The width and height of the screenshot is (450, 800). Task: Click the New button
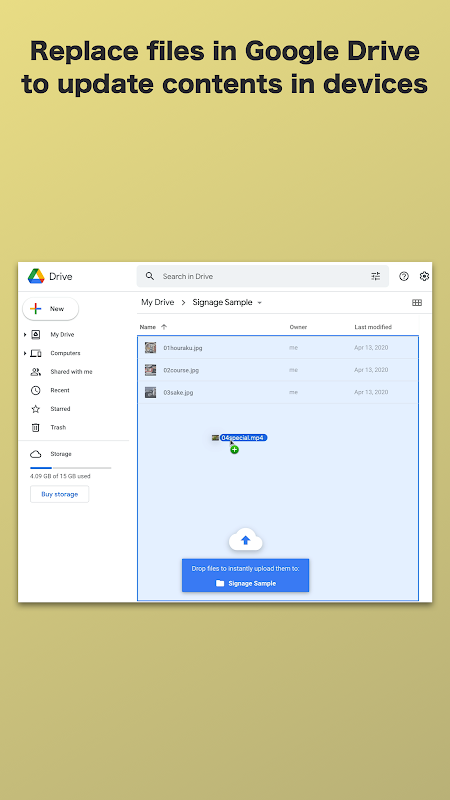click(x=51, y=309)
